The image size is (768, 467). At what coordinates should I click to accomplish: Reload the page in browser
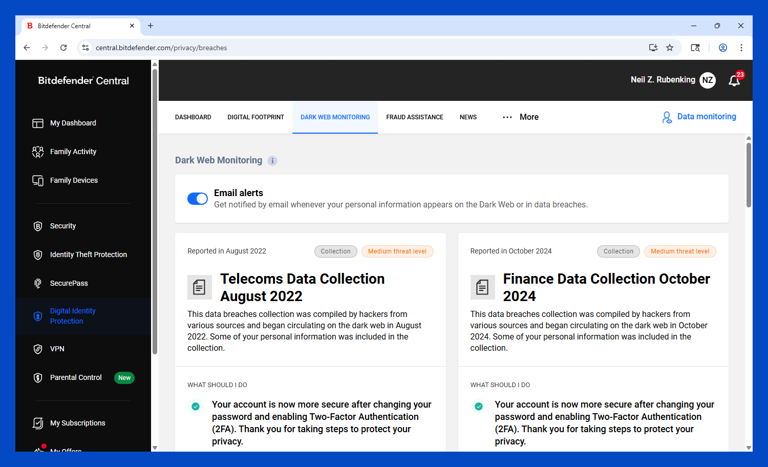63,48
